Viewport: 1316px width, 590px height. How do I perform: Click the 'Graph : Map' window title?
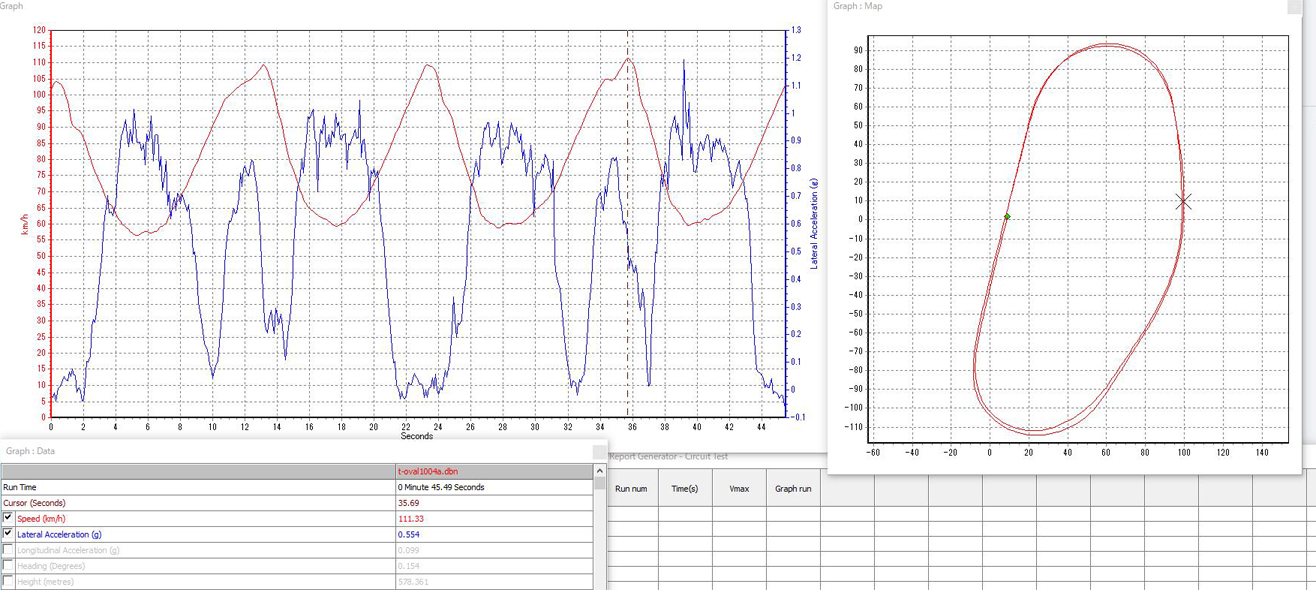(x=858, y=6)
